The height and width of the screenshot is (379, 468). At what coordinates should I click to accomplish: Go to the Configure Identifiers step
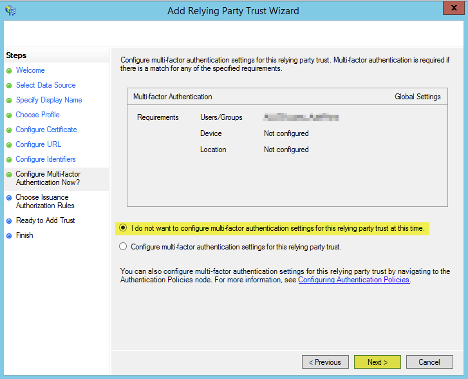[x=46, y=159]
